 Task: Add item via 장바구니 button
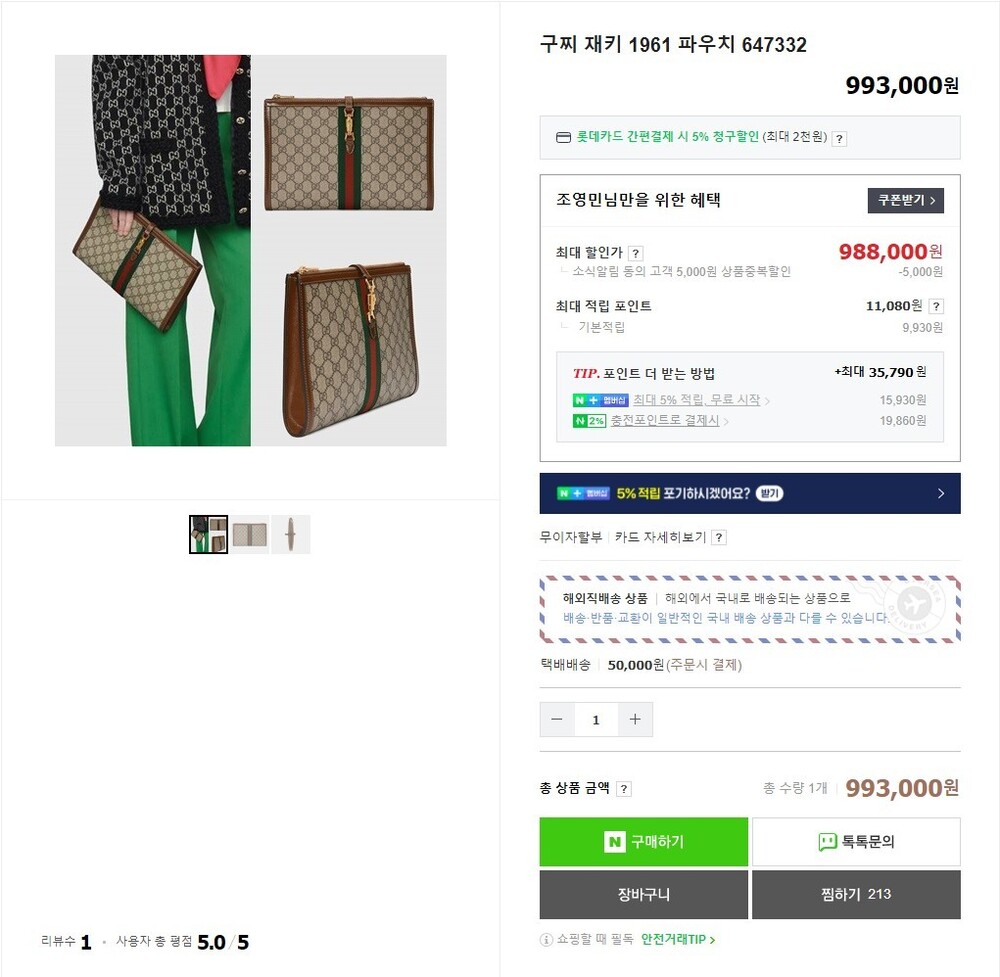[643, 895]
